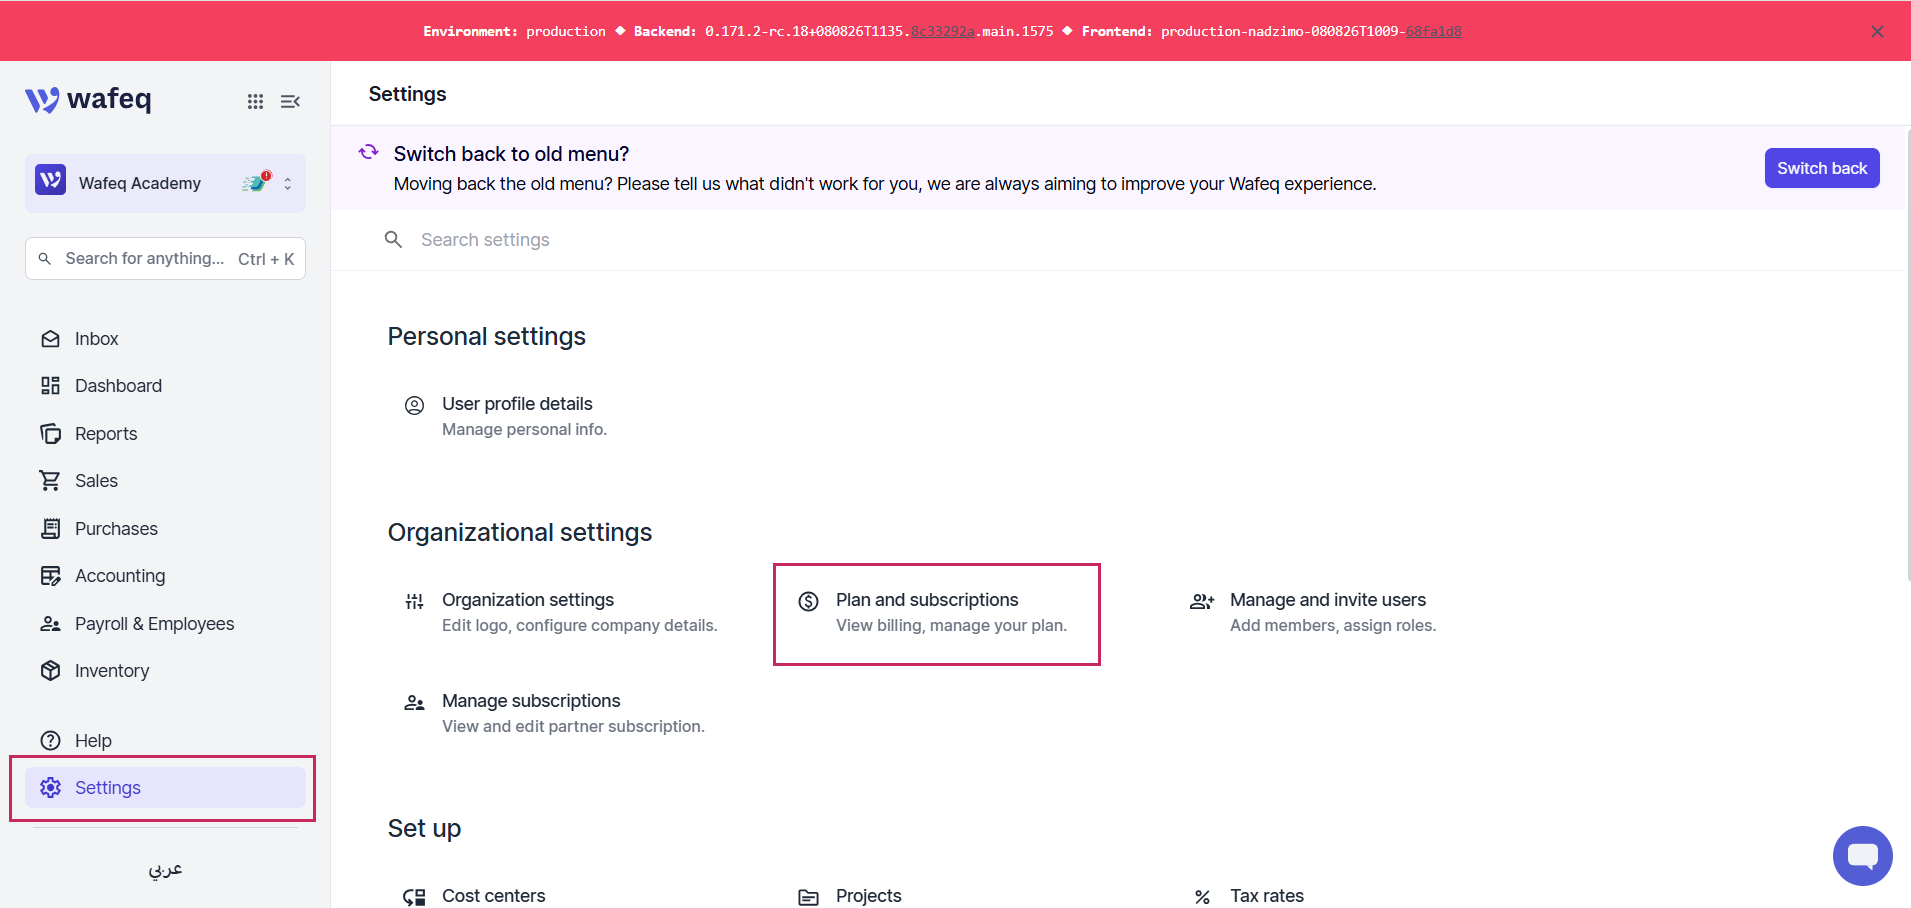Open Inventory box icon
The width and height of the screenshot is (1911, 908).
50,671
